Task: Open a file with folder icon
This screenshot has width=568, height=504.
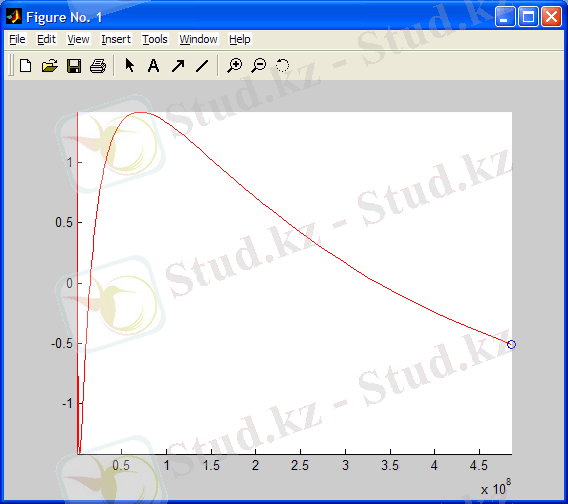Action: (x=50, y=66)
